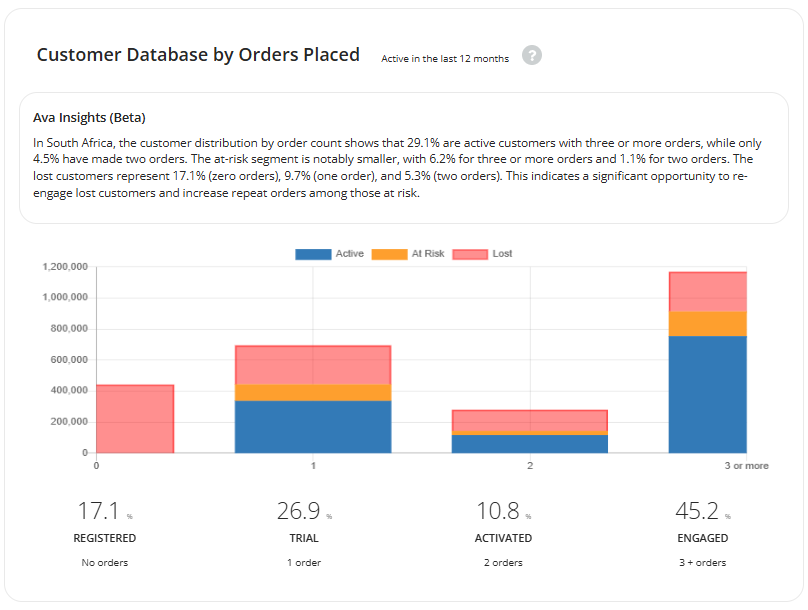Select the At Risk segment of the 1-order bar
Screen dimensions: 808x610
(x=312, y=392)
